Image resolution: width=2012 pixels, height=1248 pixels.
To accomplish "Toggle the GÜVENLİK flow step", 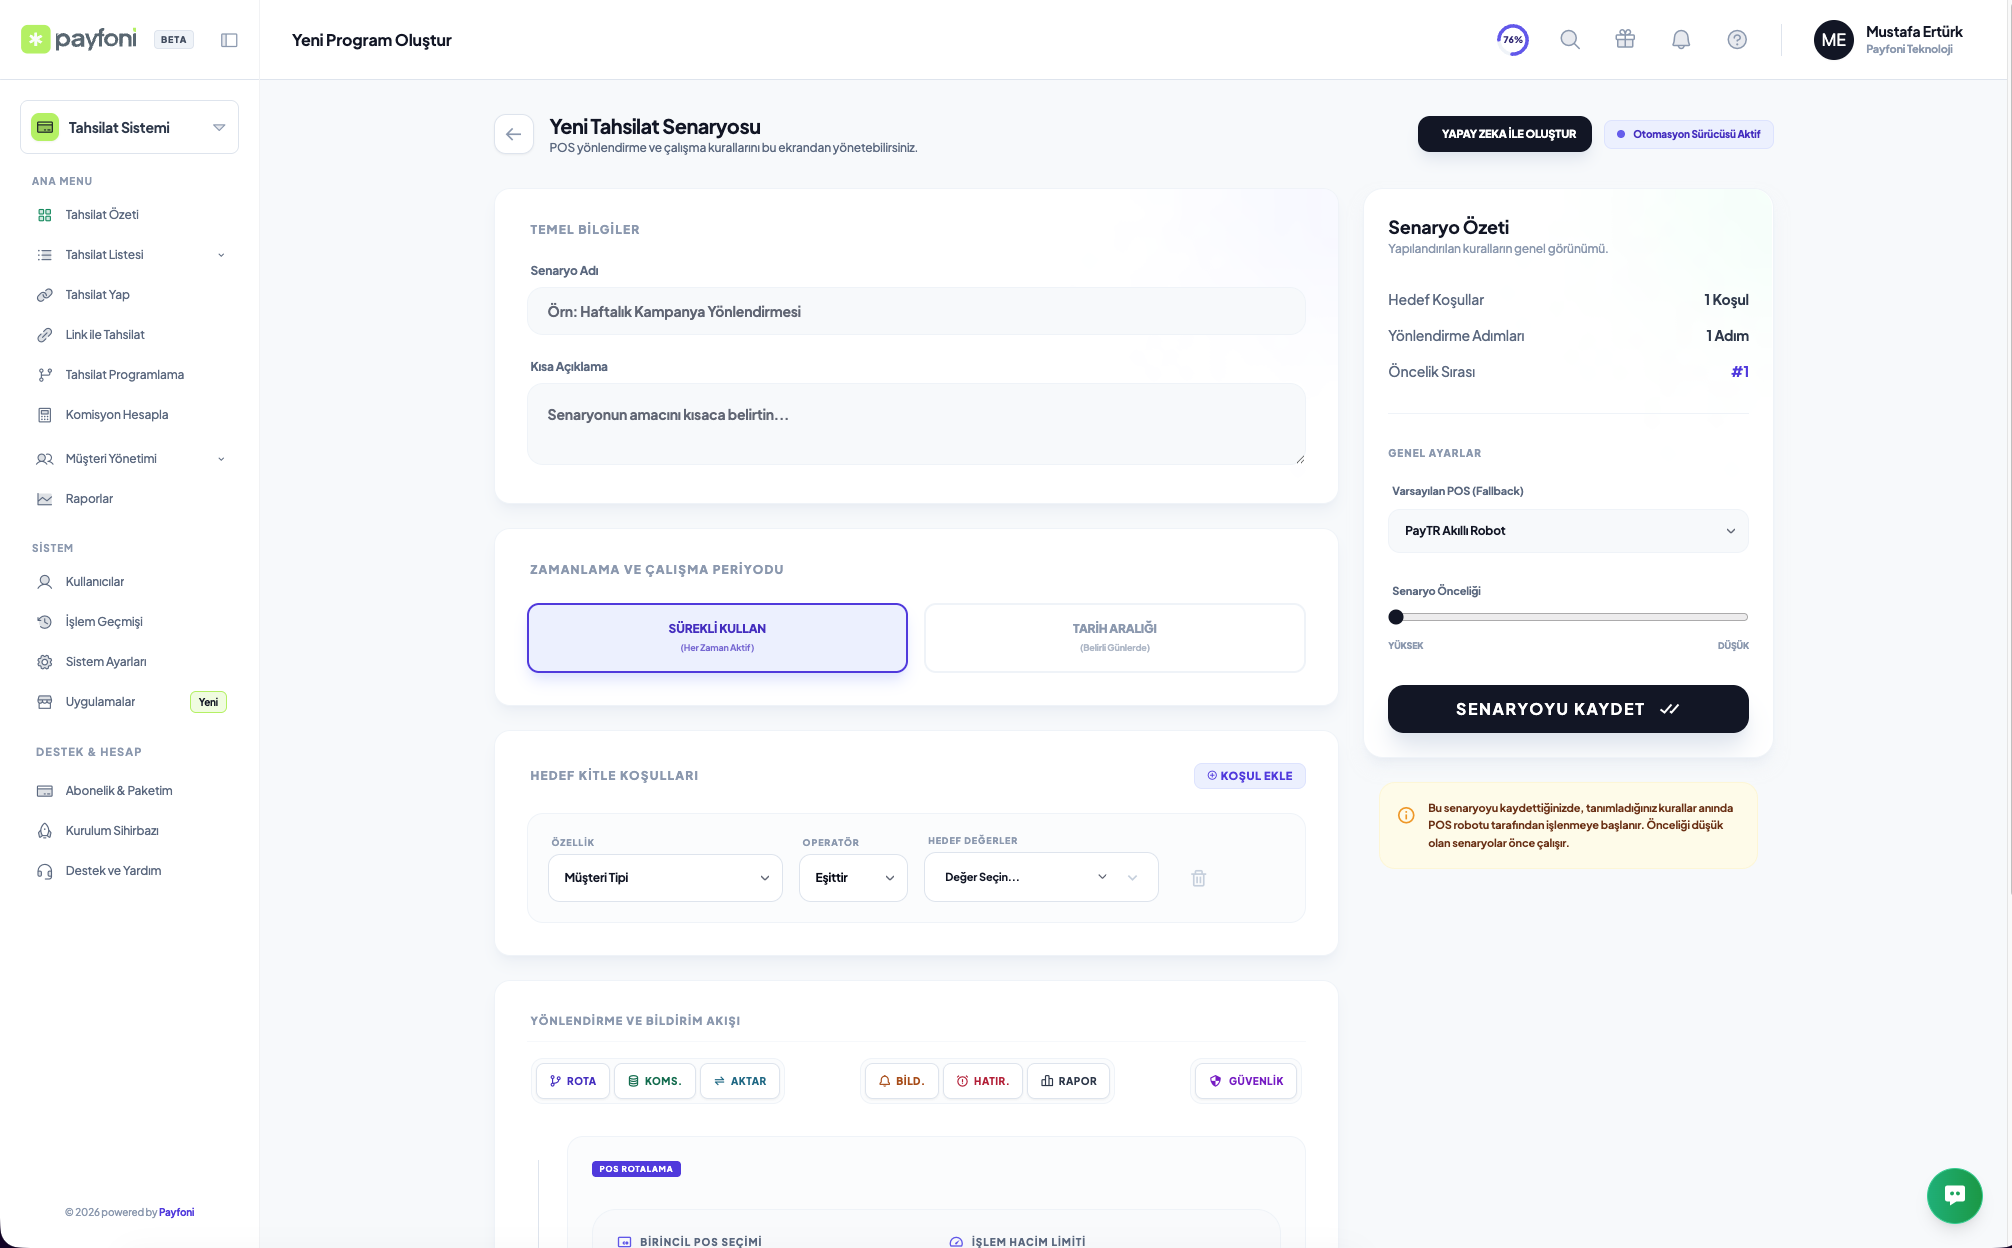I will click(x=1246, y=1081).
